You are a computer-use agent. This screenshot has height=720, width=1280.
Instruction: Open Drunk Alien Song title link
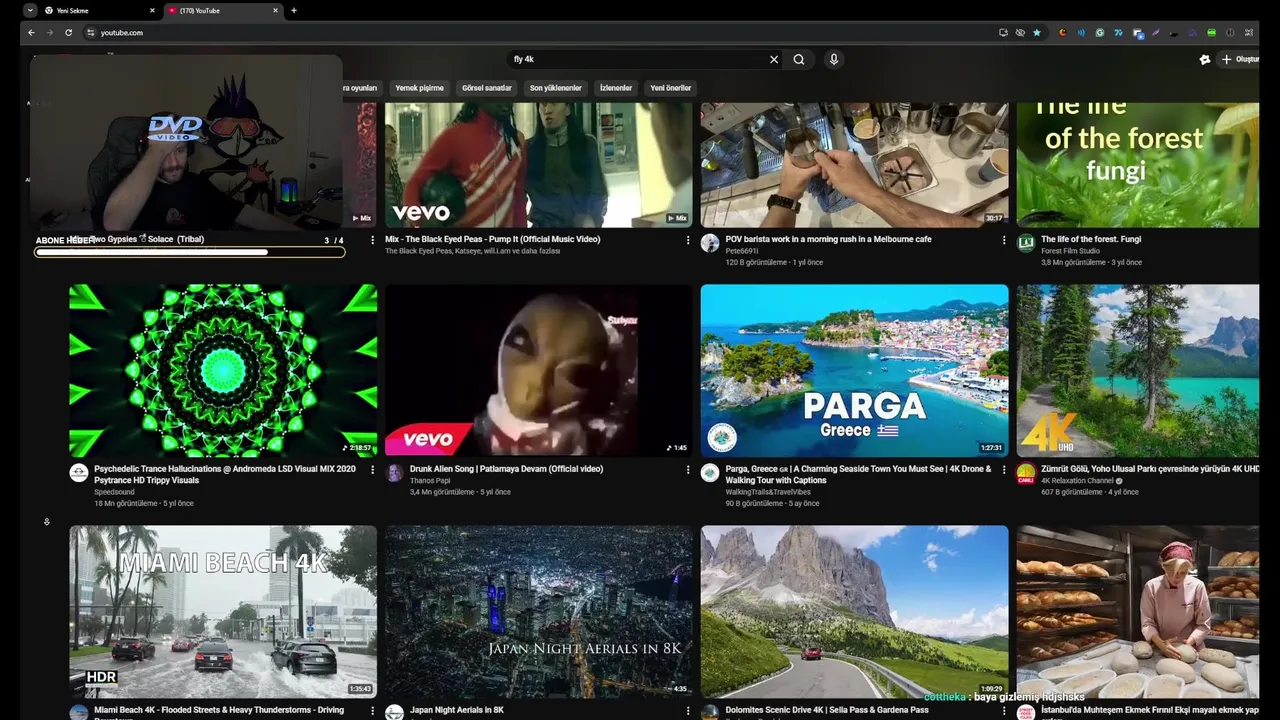506,468
